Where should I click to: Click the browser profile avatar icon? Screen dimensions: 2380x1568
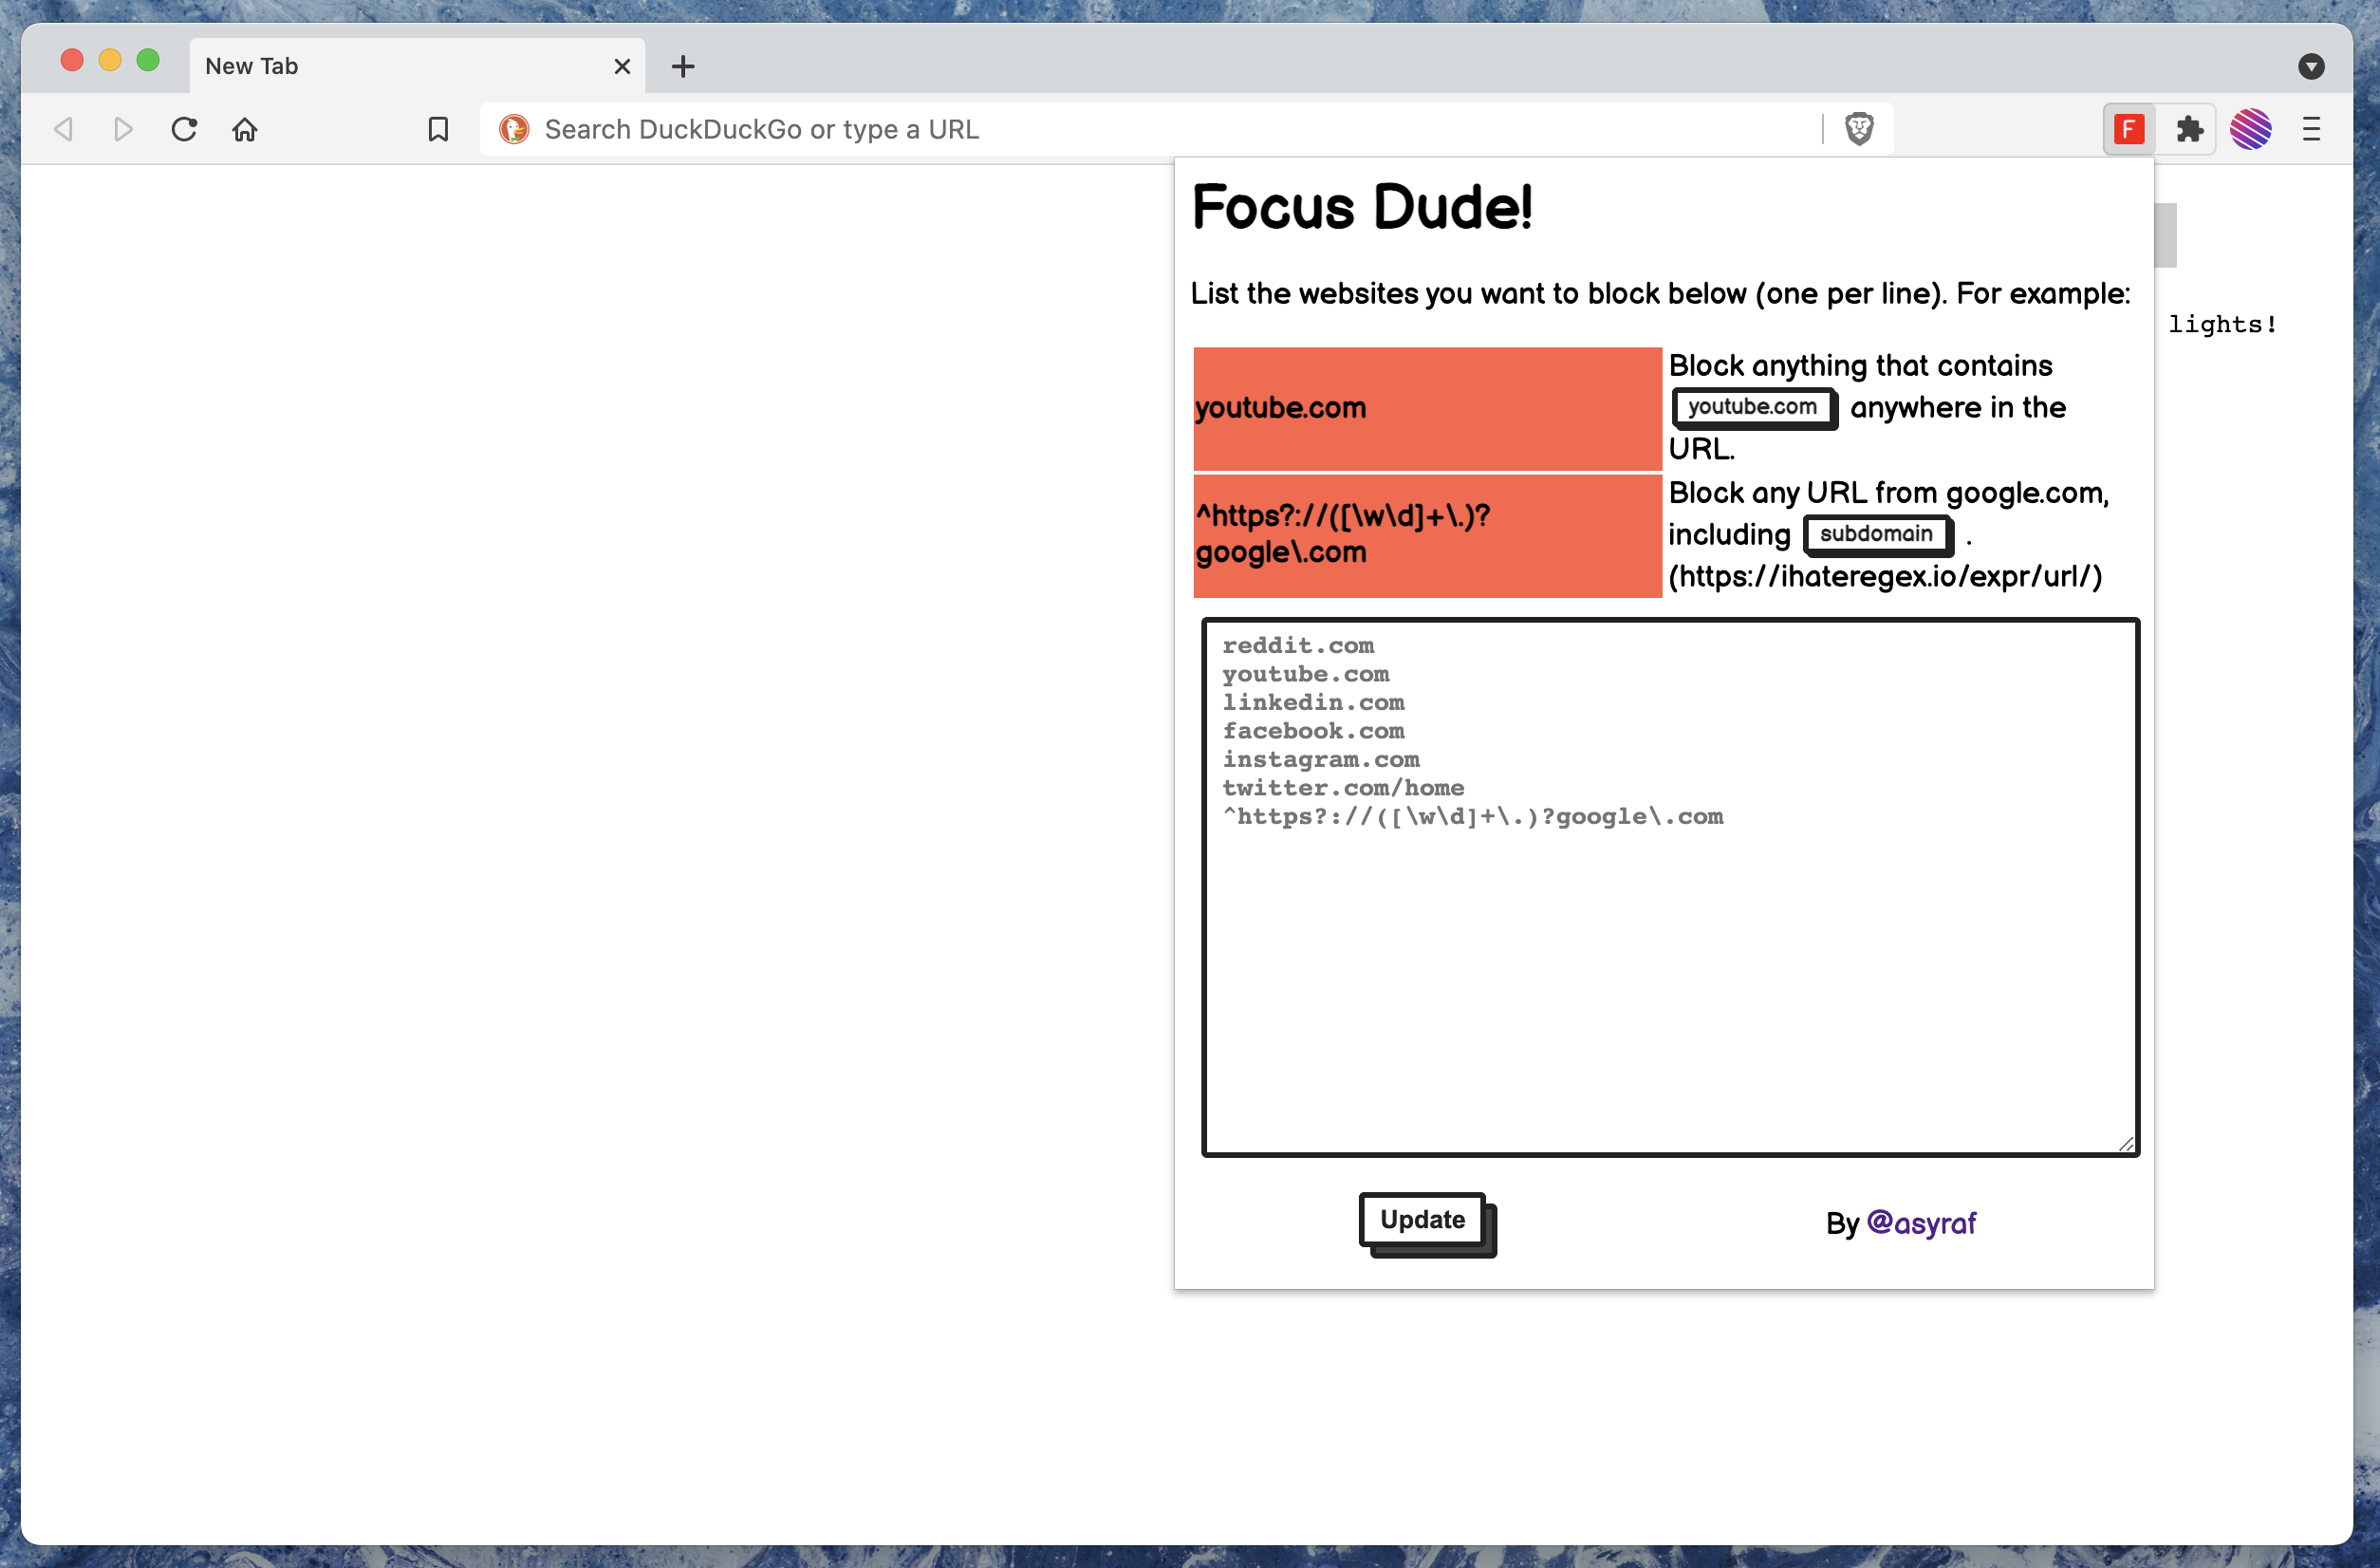2250,129
